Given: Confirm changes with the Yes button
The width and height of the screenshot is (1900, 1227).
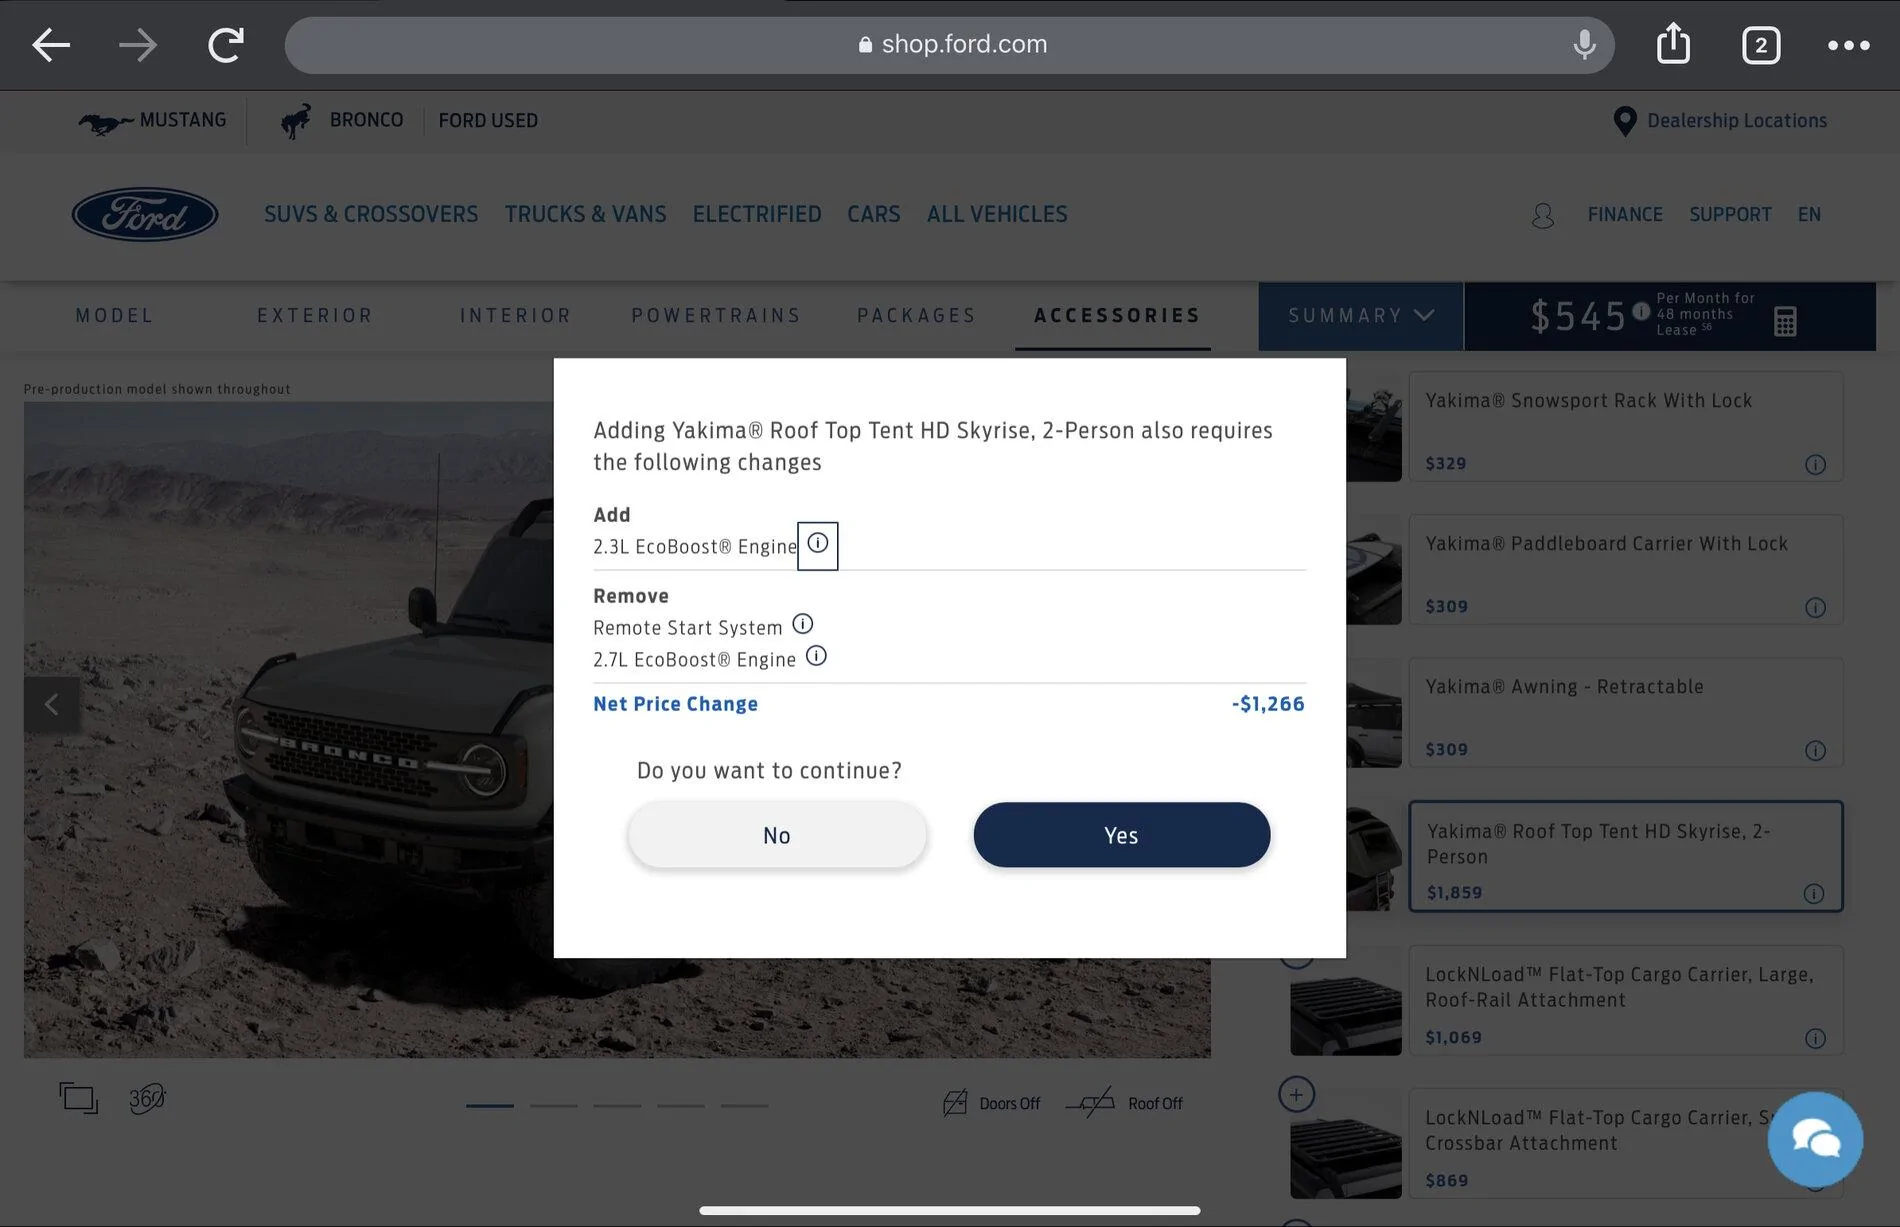Looking at the screenshot, I should click(x=1121, y=835).
